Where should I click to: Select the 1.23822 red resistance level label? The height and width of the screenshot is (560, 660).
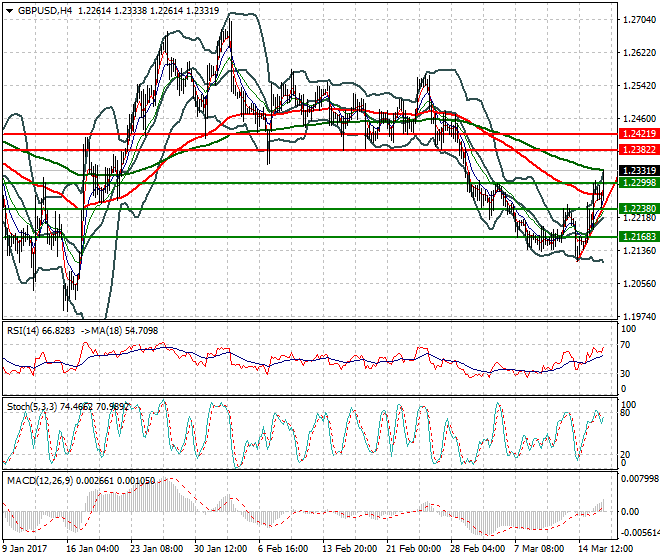[639, 149]
